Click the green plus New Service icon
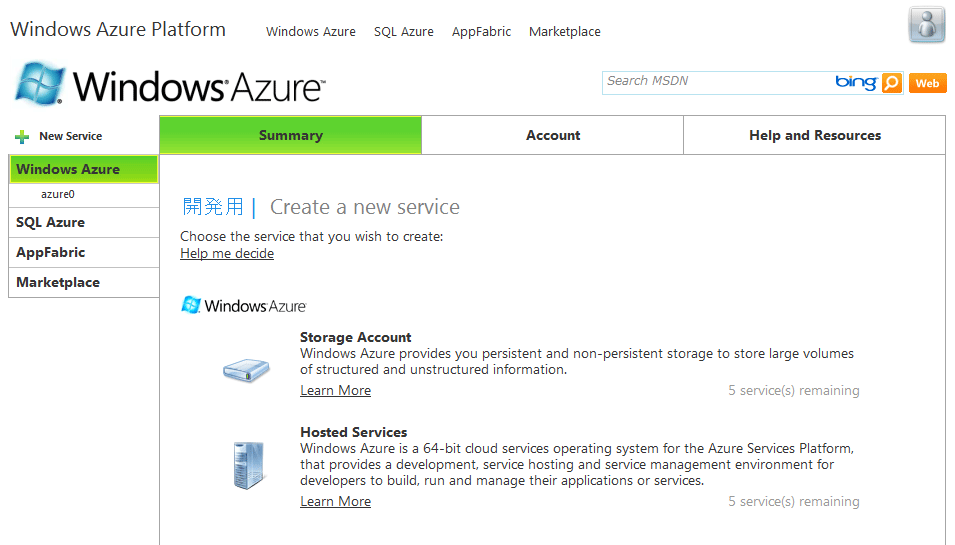The image size is (955, 545). (x=22, y=136)
